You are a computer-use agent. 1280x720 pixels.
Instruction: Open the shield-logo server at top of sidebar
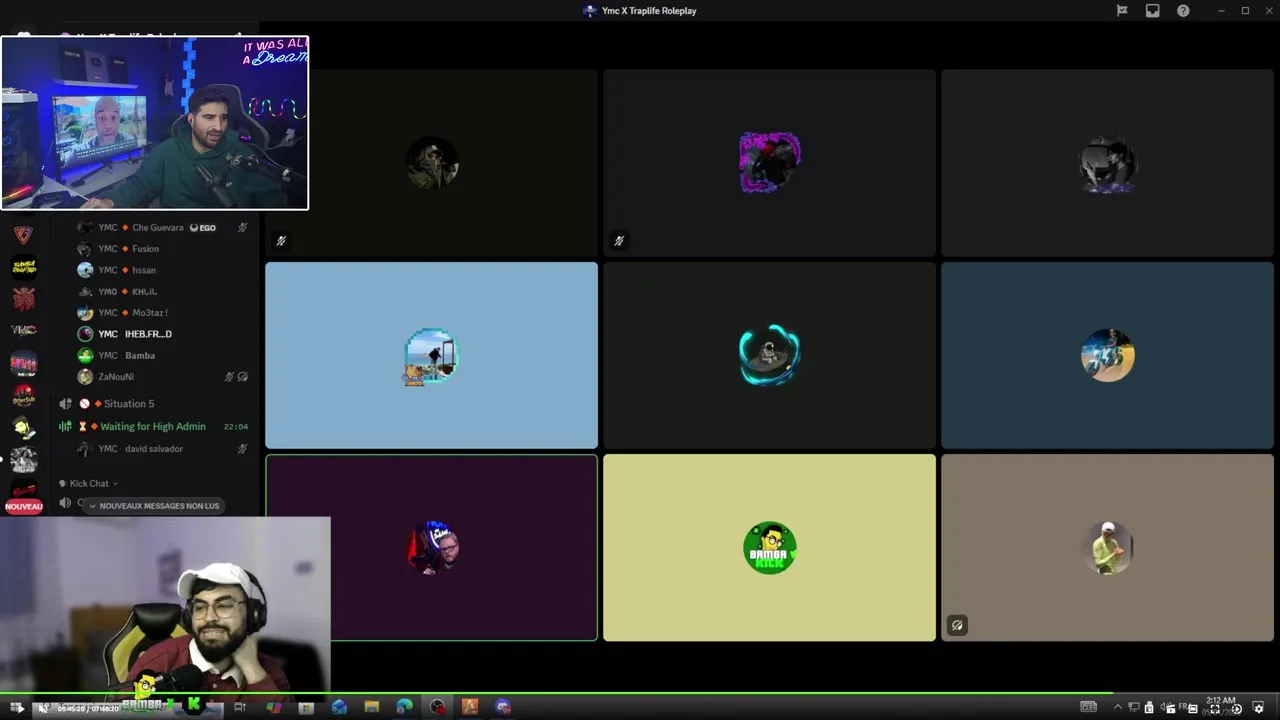[x=24, y=234]
